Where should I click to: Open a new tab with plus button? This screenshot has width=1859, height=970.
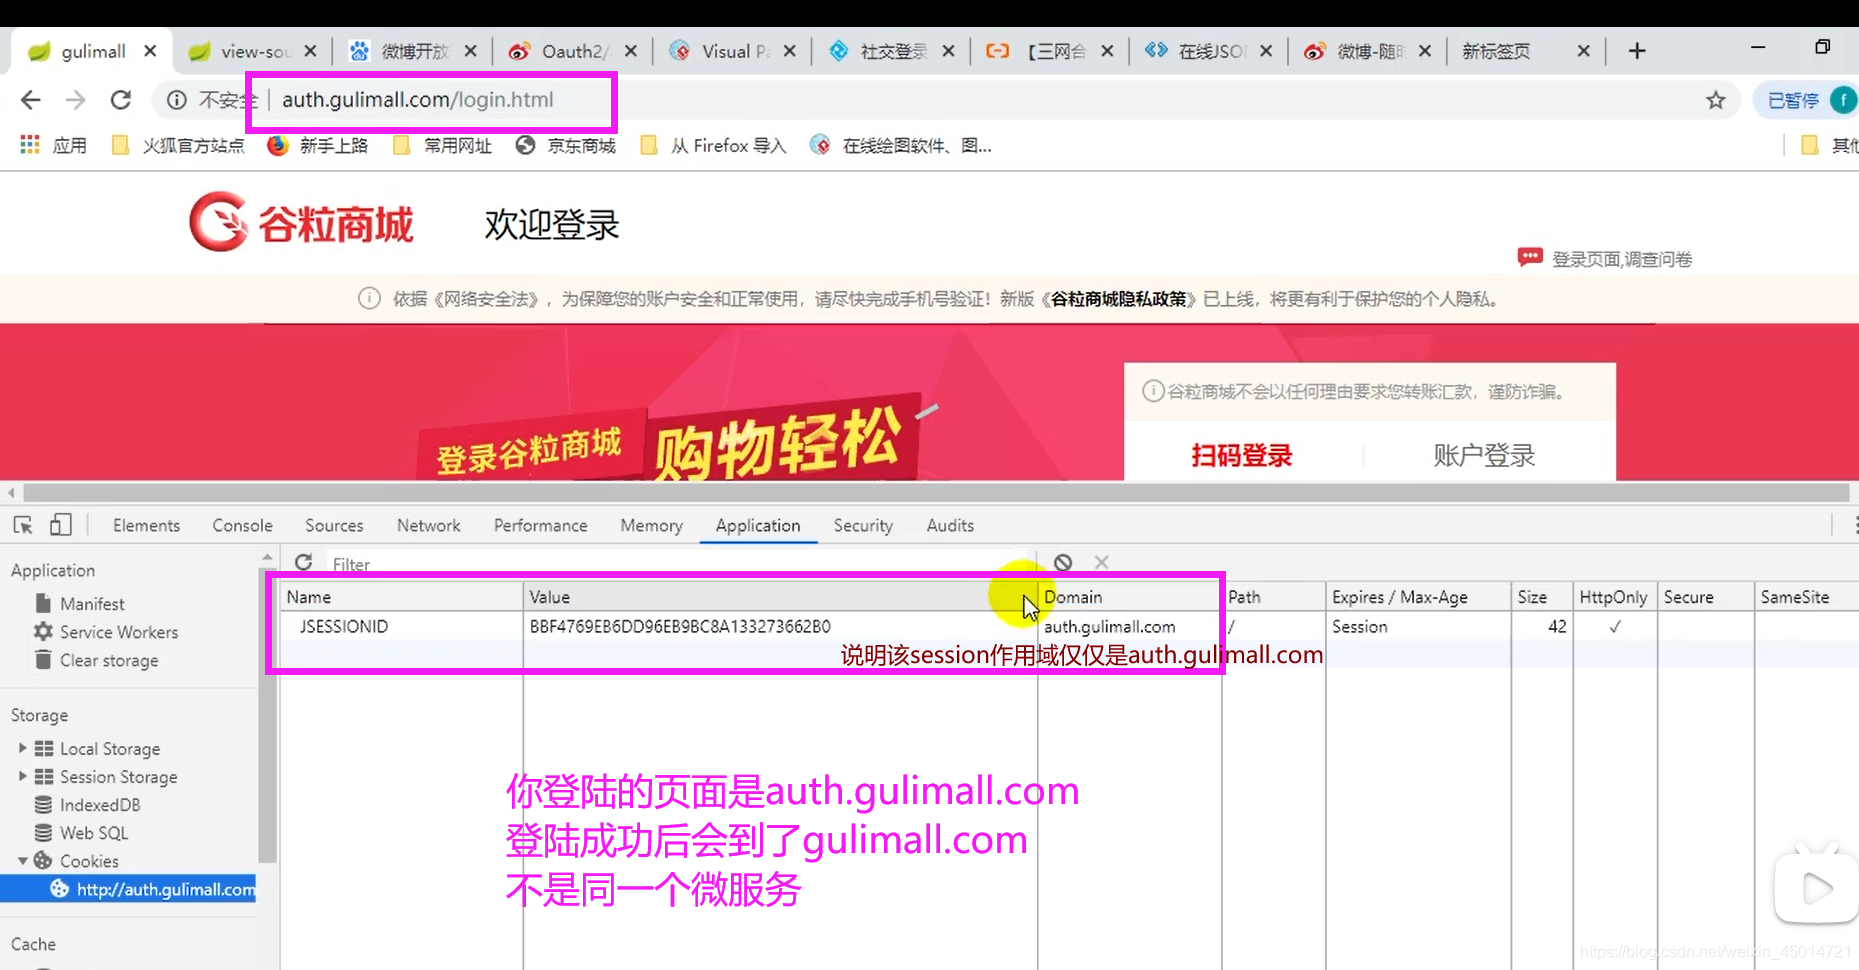pos(1637,51)
